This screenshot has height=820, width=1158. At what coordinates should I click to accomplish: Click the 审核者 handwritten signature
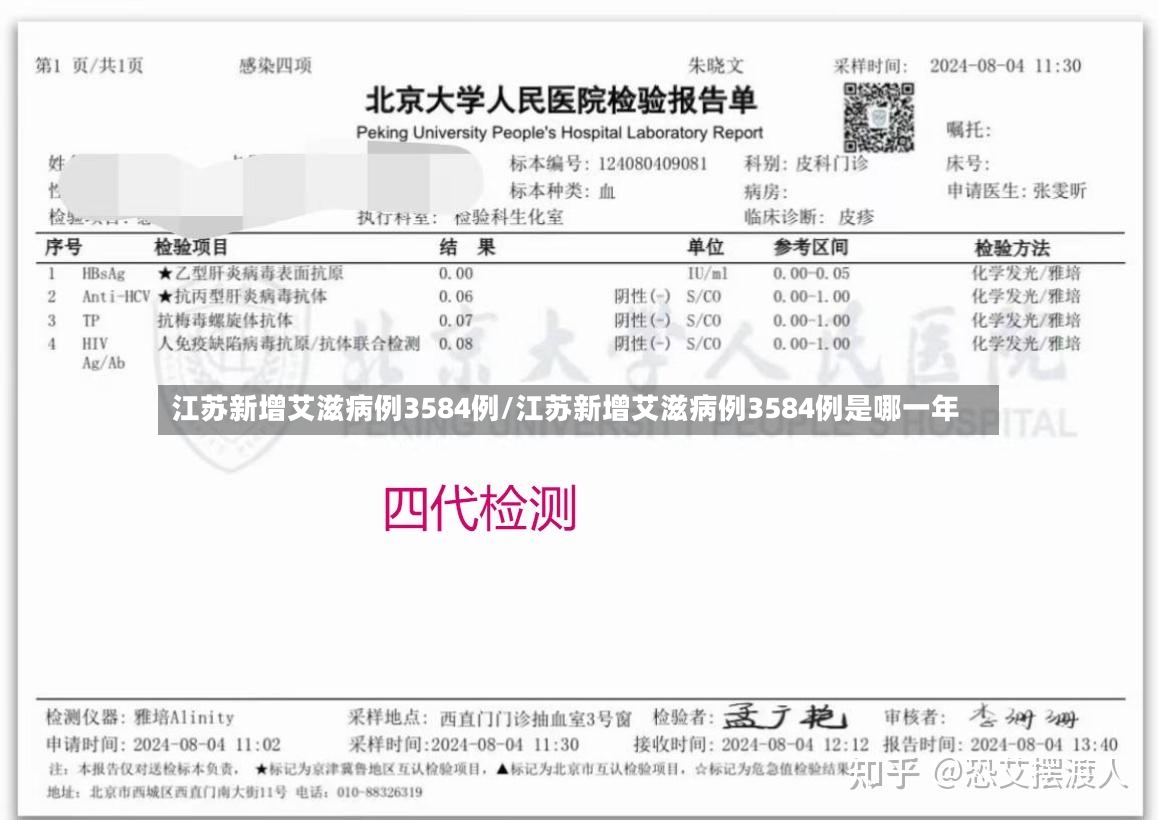[1024, 717]
